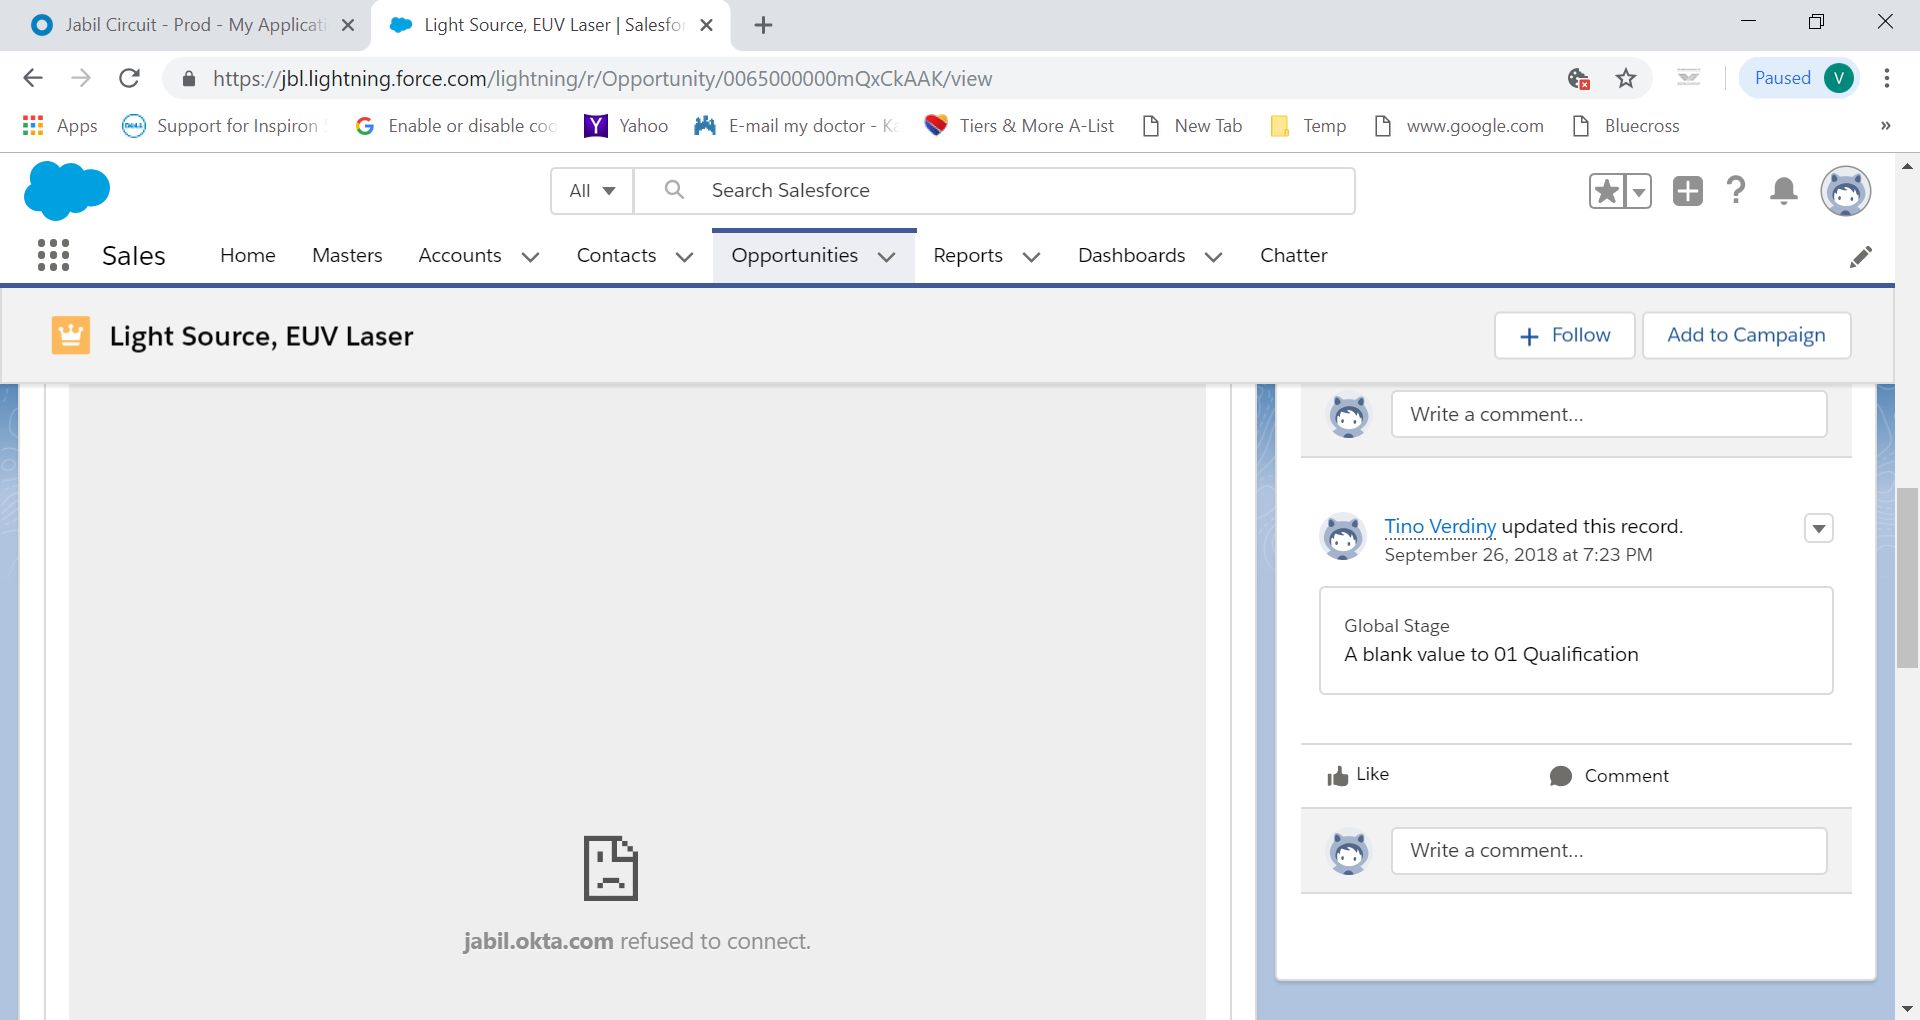Open the App Launcher grid icon
The width and height of the screenshot is (1920, 1020).
tap(53, 255)
